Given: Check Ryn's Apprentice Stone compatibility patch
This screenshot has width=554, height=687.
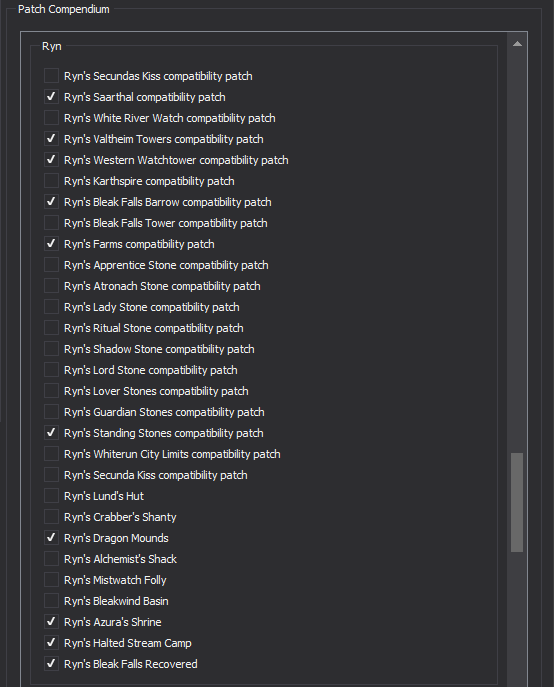Looking at the screenshot, I should 51,265.
